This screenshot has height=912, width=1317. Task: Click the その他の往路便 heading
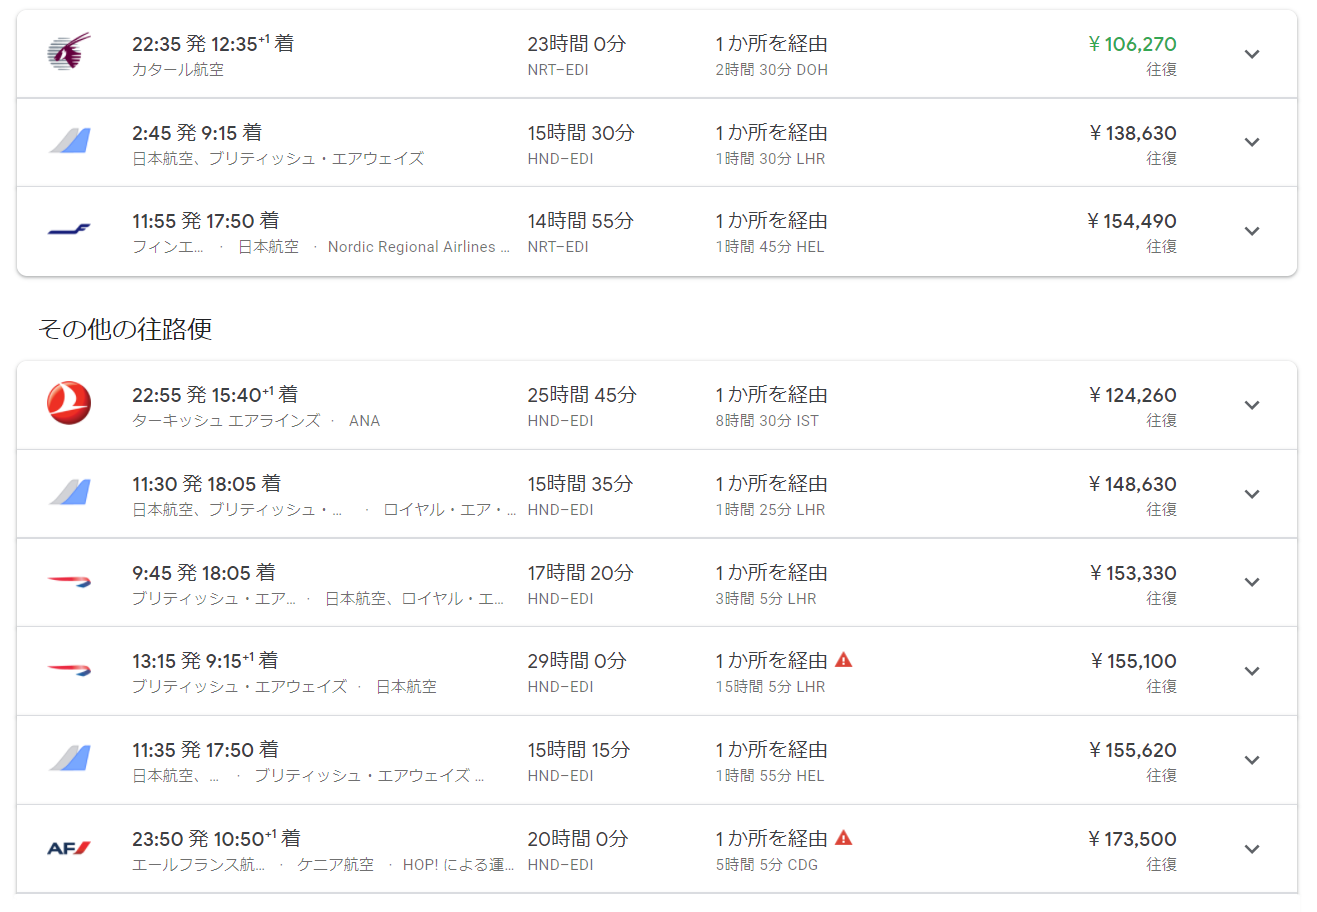tap(125, 329)
